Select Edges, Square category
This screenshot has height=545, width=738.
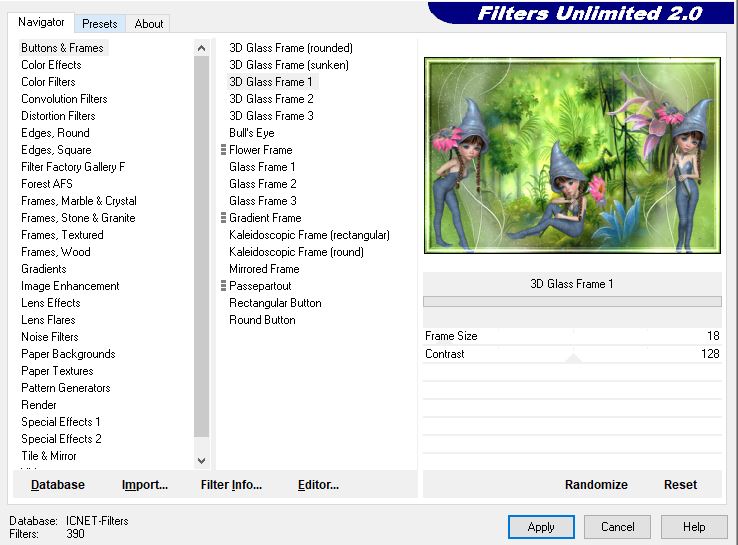pyautogui.click(x=56, y=150)
